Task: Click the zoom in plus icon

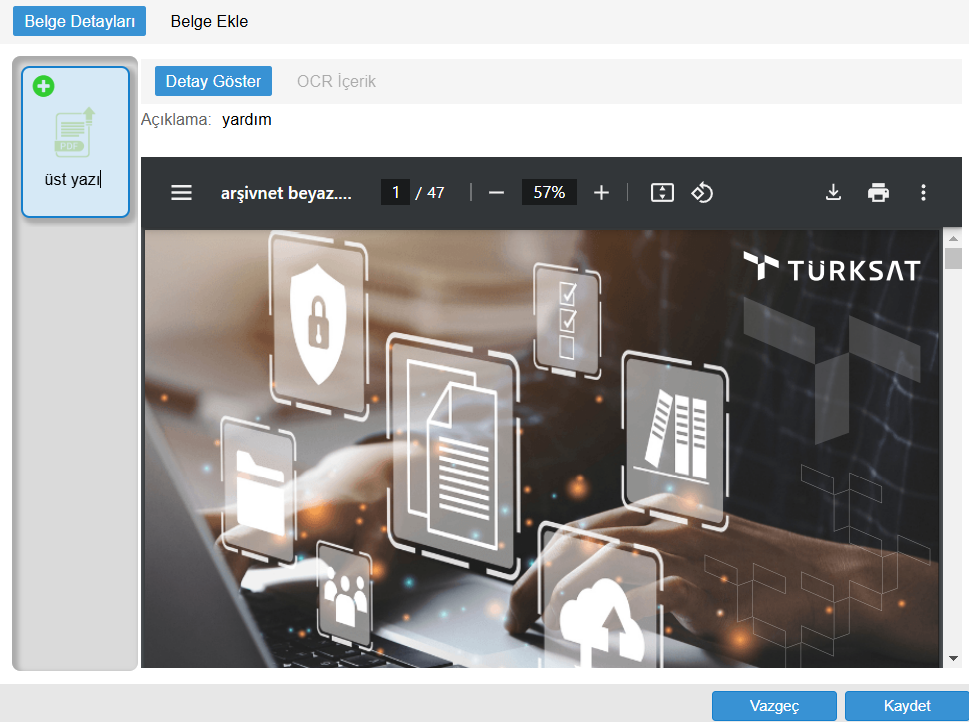Action: click(601, 193)
